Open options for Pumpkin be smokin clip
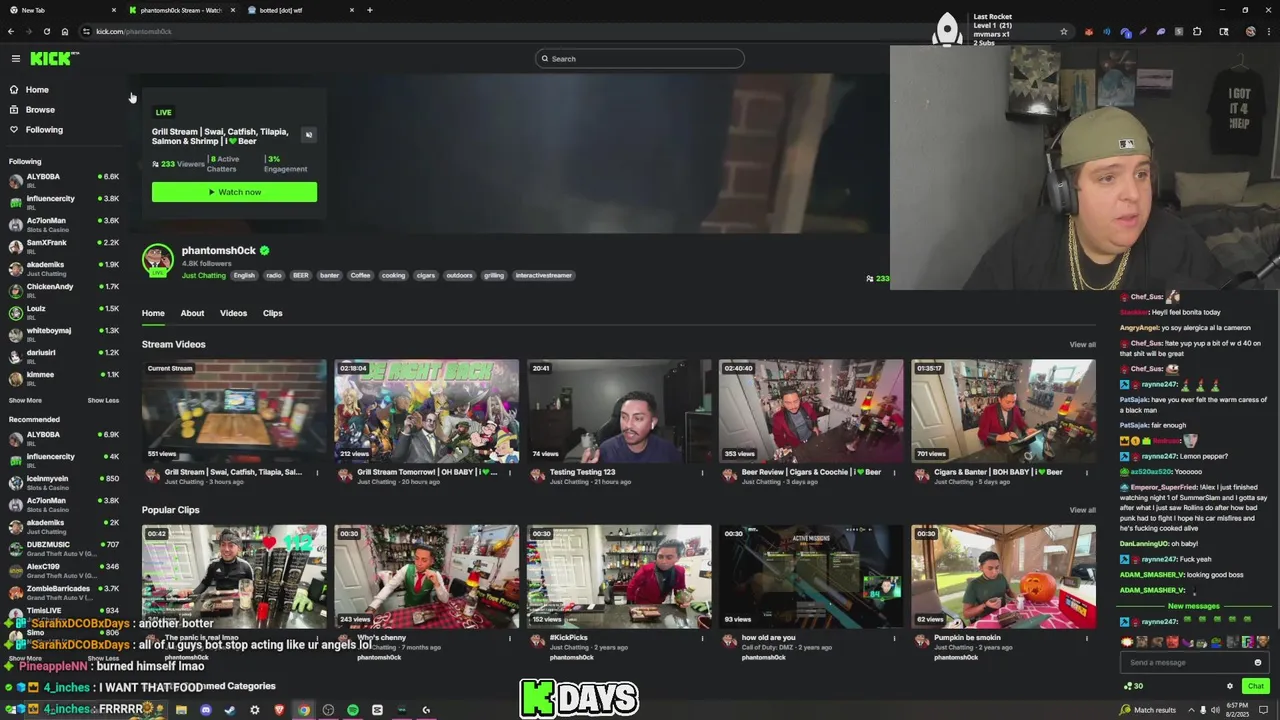This screenshot has width=1280, height=720. [x=1086, y=638]
